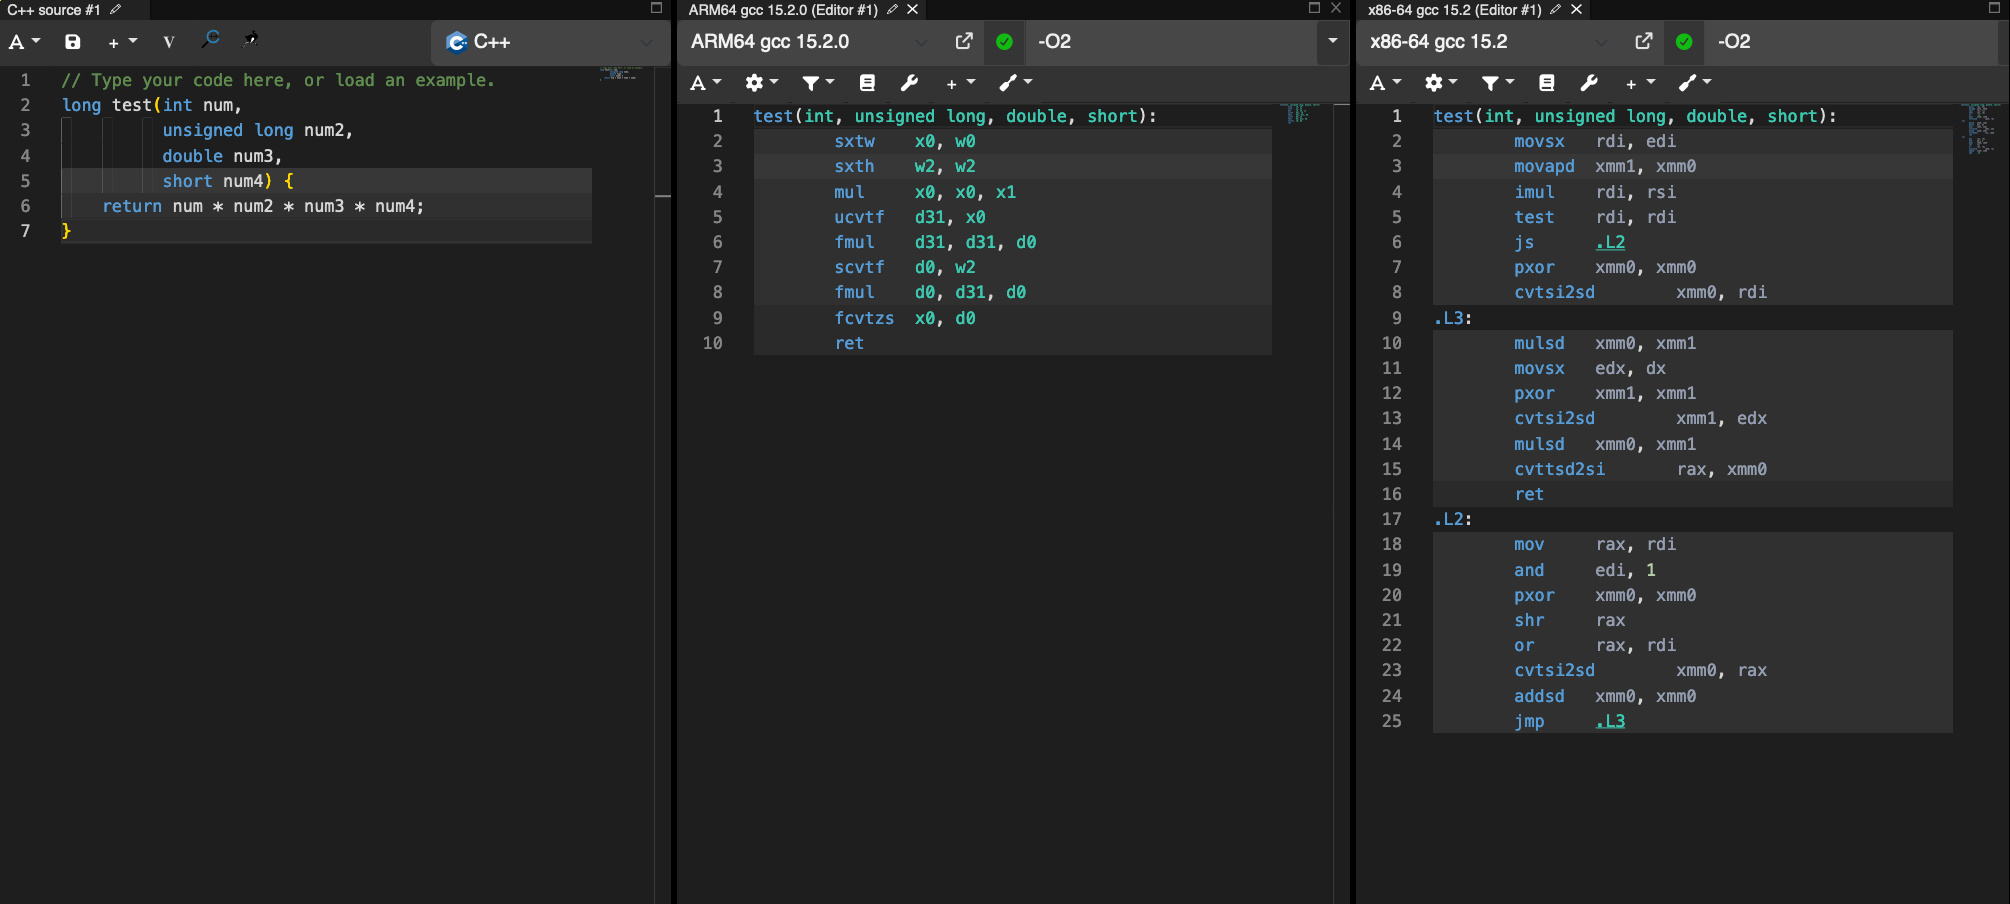
Task: Select the x86-64 gcc 15.2 tab
Action: pos(1455,10)
